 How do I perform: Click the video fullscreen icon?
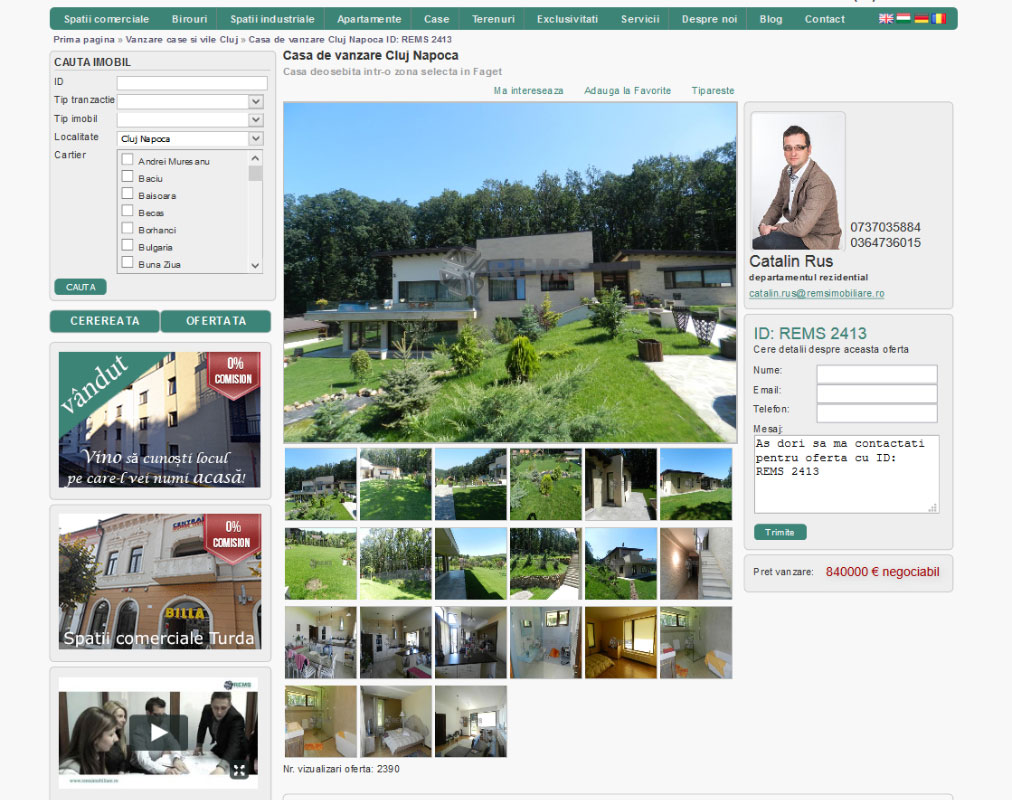point(240,770)
